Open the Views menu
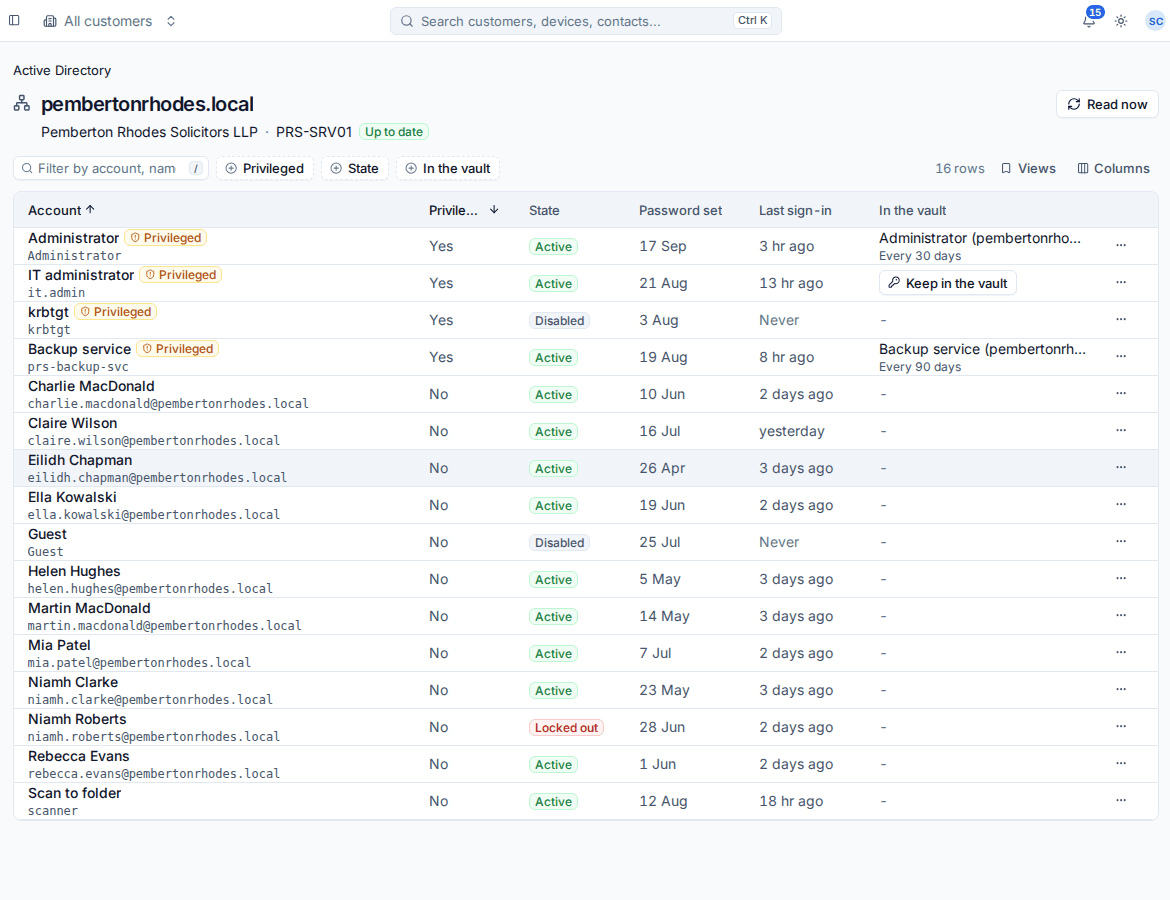Image resolution: width=1170 pixels, height=900 pixels. point(1028,169)
